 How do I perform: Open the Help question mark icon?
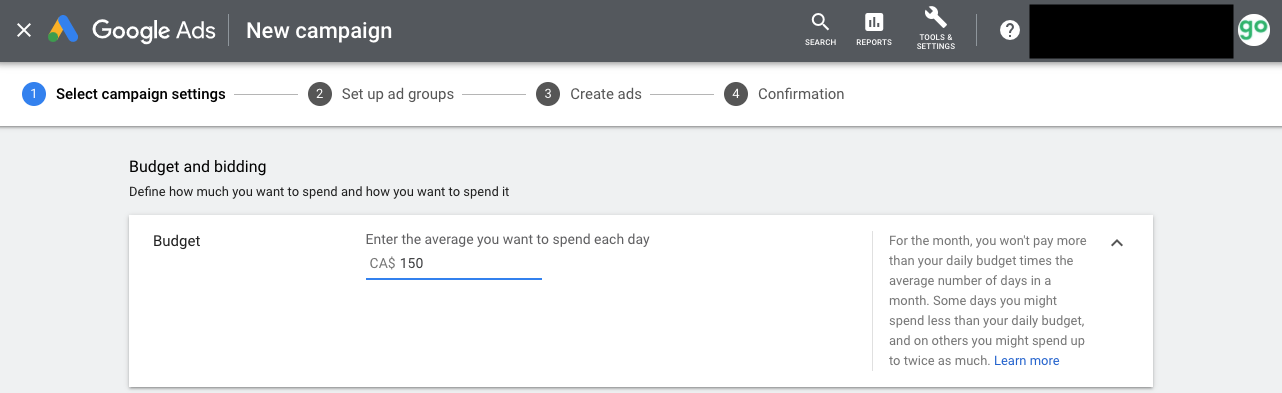1010,30
